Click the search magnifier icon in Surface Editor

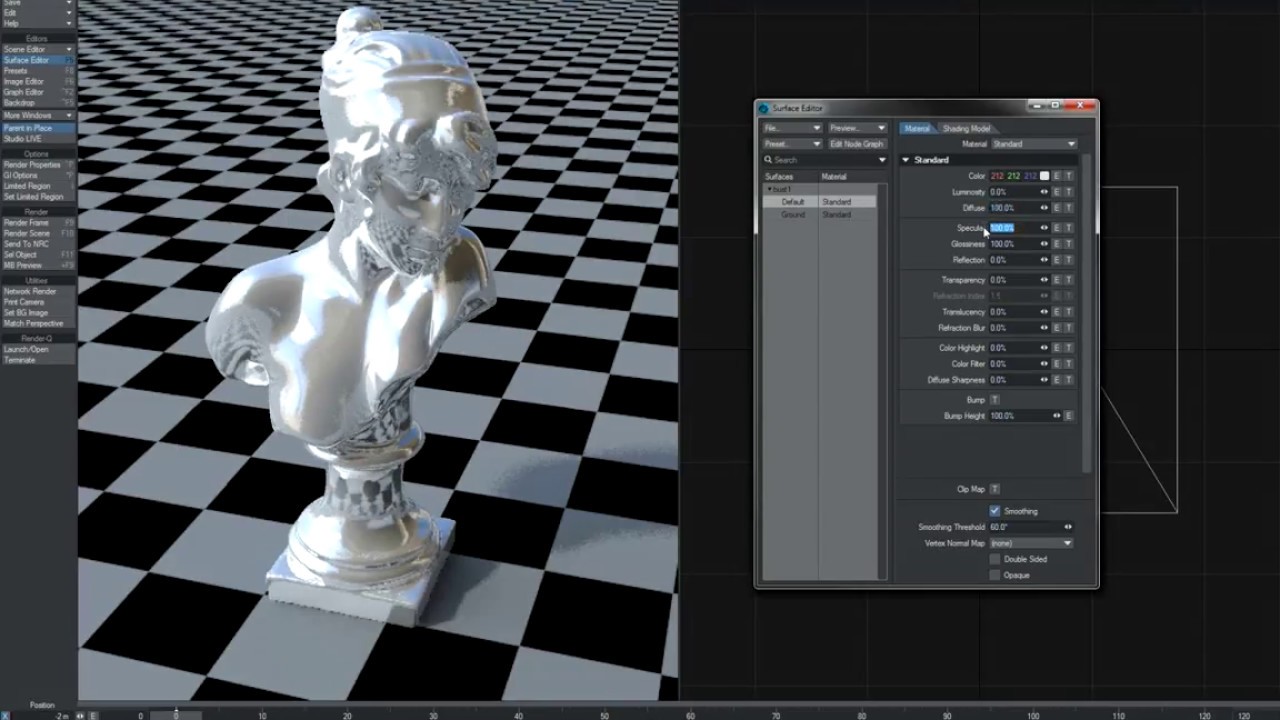point(768,160)
